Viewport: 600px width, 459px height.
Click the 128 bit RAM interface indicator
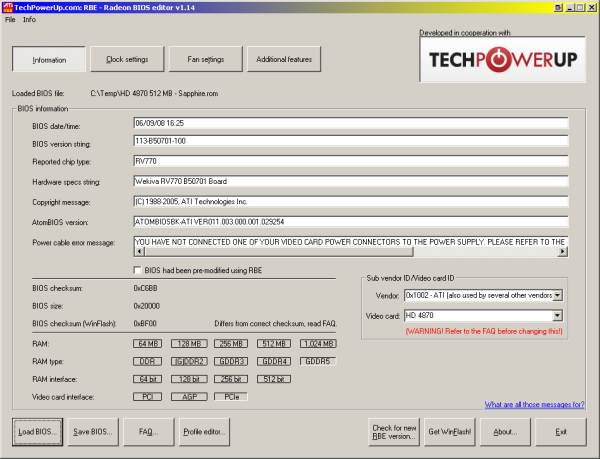(x=189, y=379)
